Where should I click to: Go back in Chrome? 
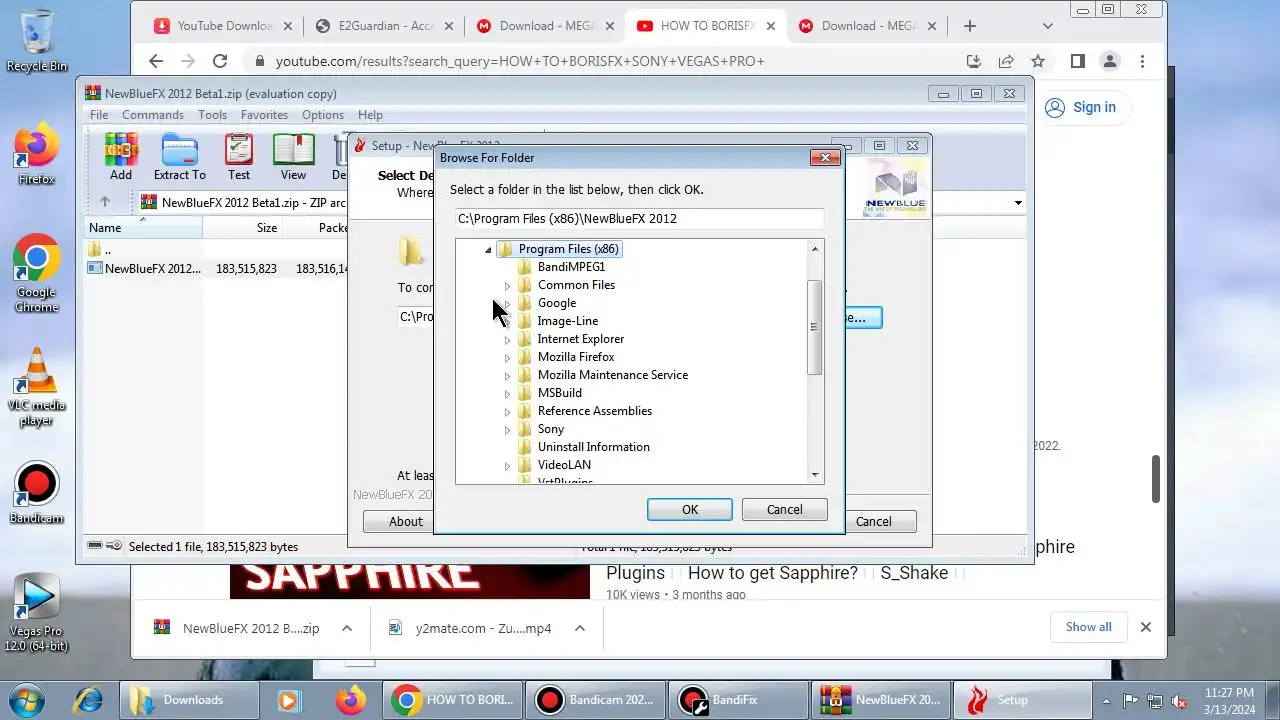[156, 61]
